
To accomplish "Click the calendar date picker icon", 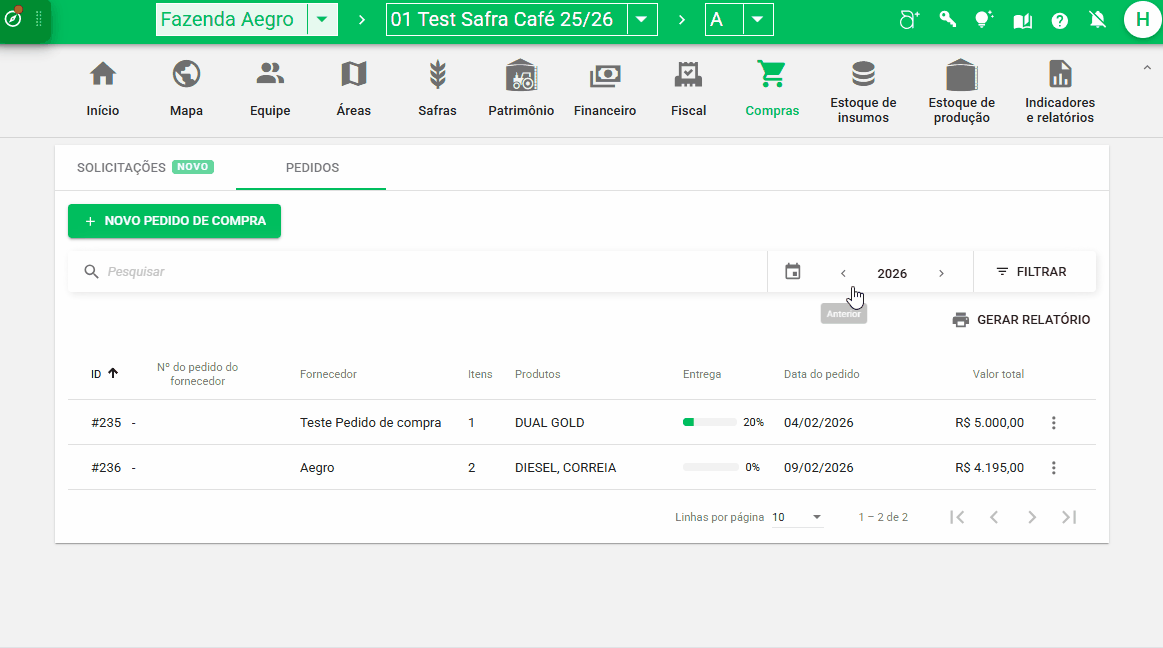I will tap(793, 272).
